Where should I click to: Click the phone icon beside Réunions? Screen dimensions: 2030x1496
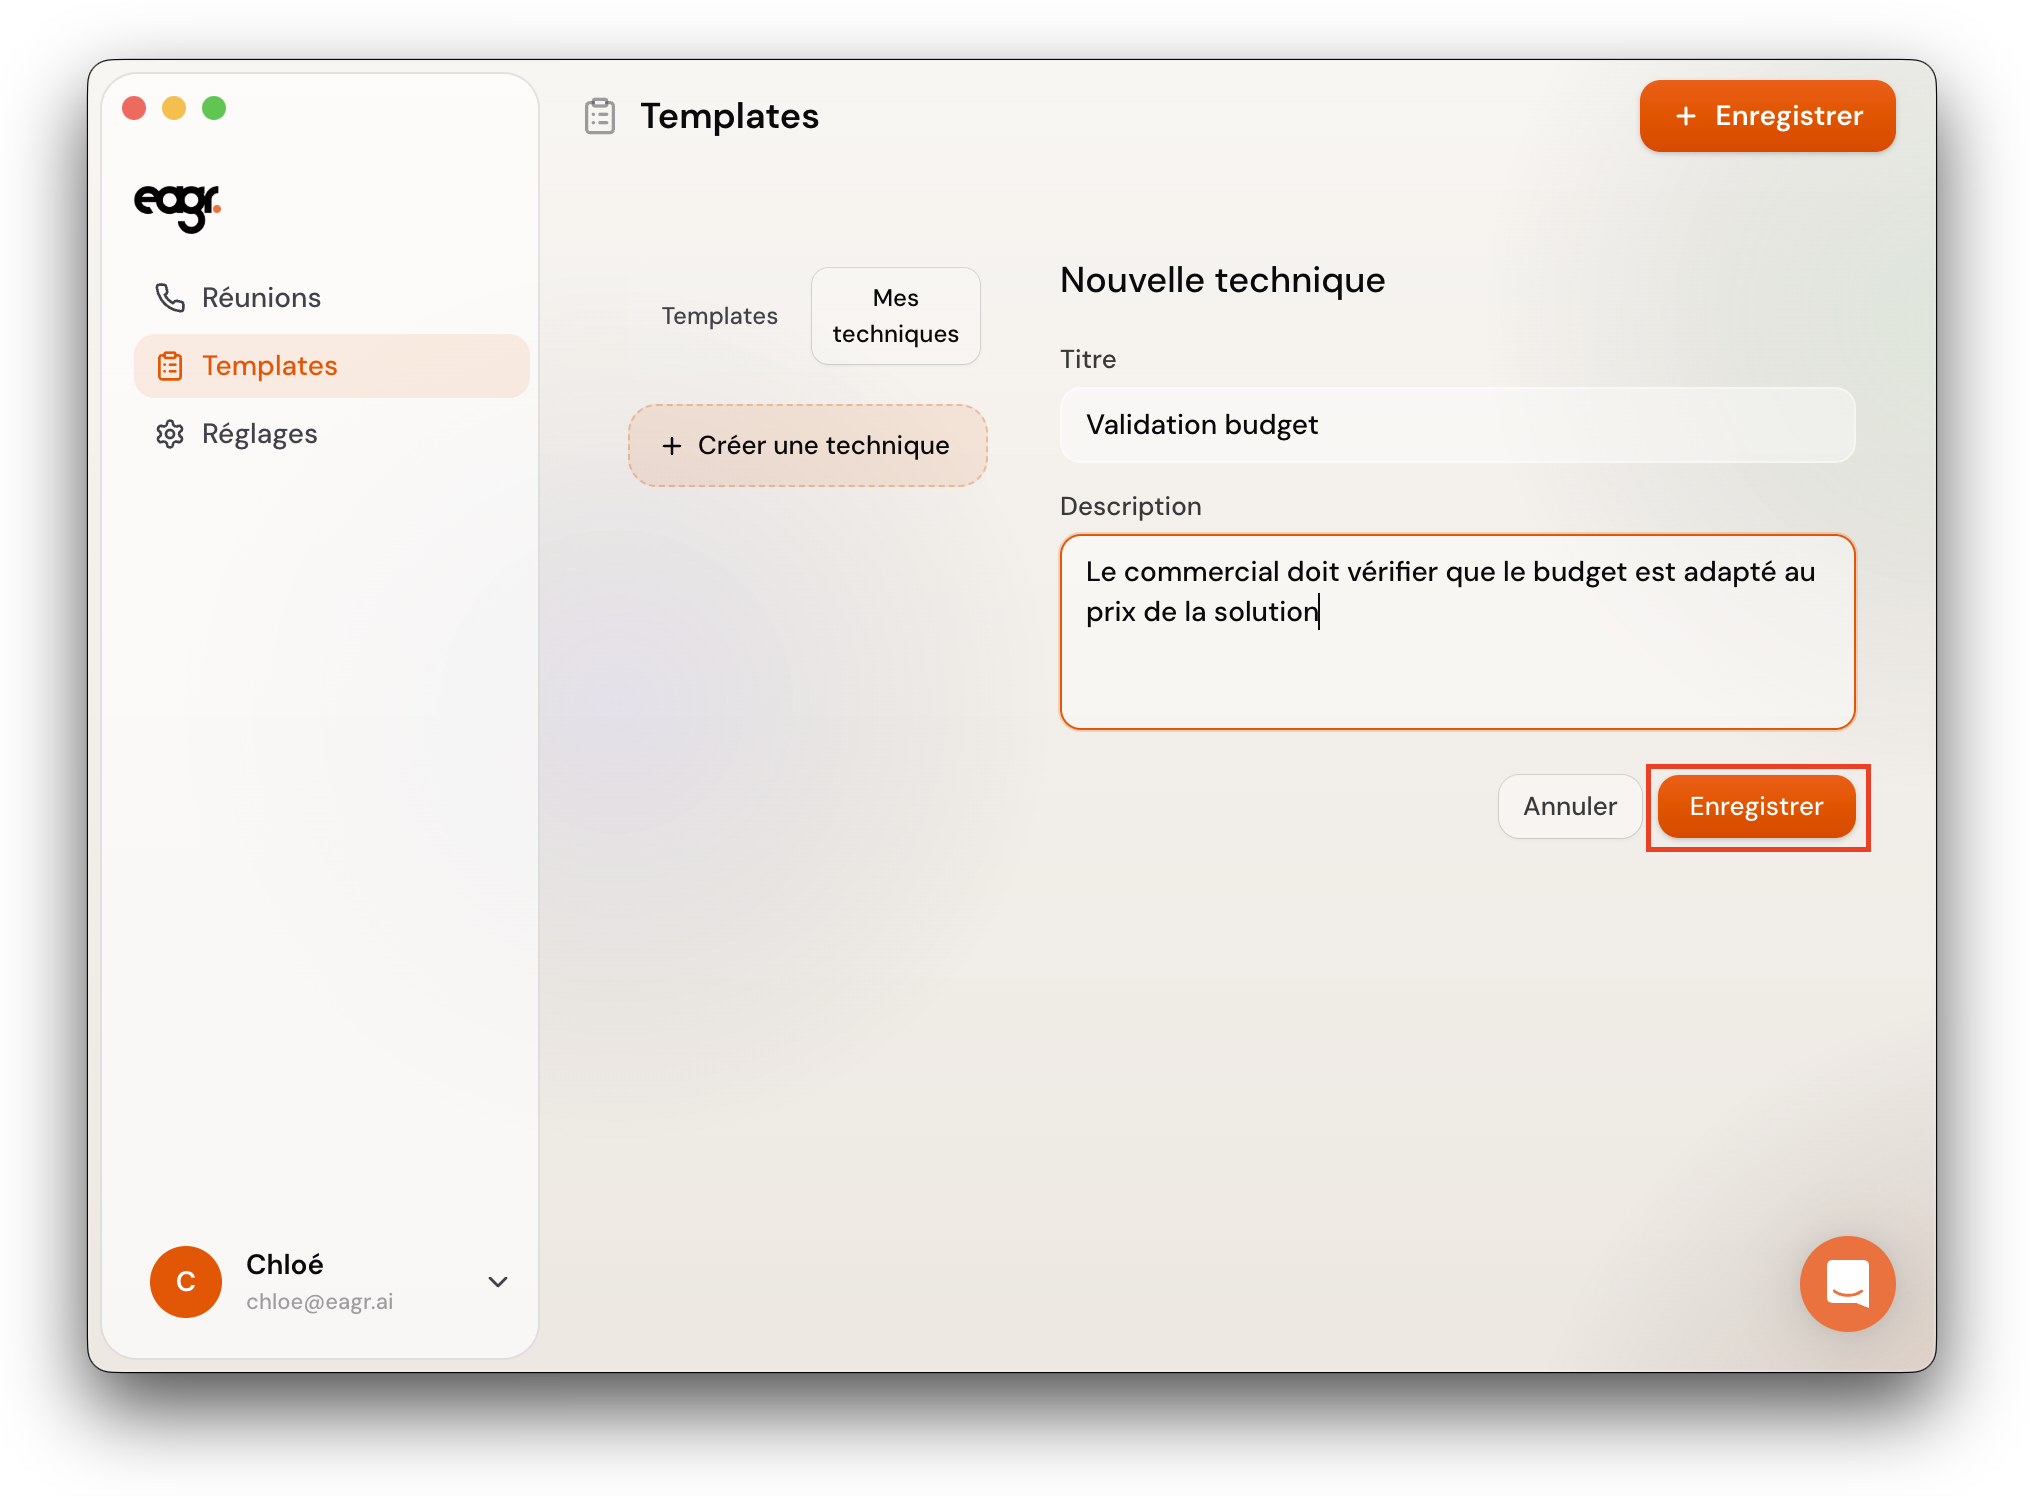[170, 298]
